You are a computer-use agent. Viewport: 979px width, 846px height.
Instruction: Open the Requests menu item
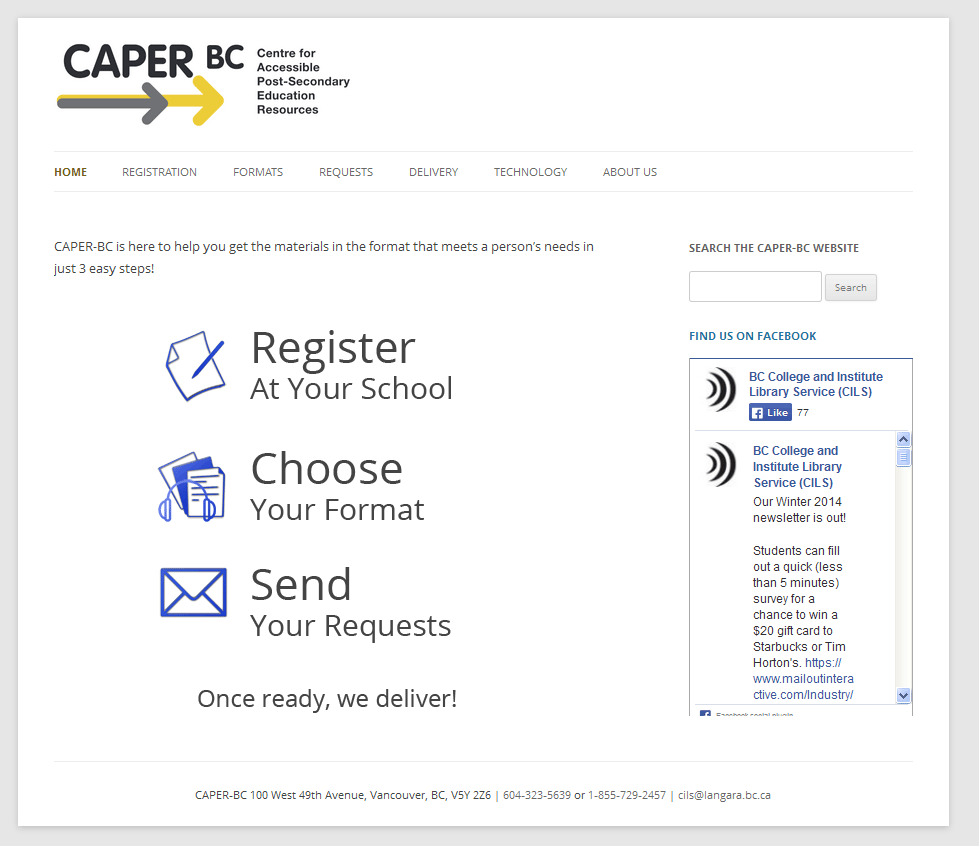pyautogui.click(x=346, y=172)
